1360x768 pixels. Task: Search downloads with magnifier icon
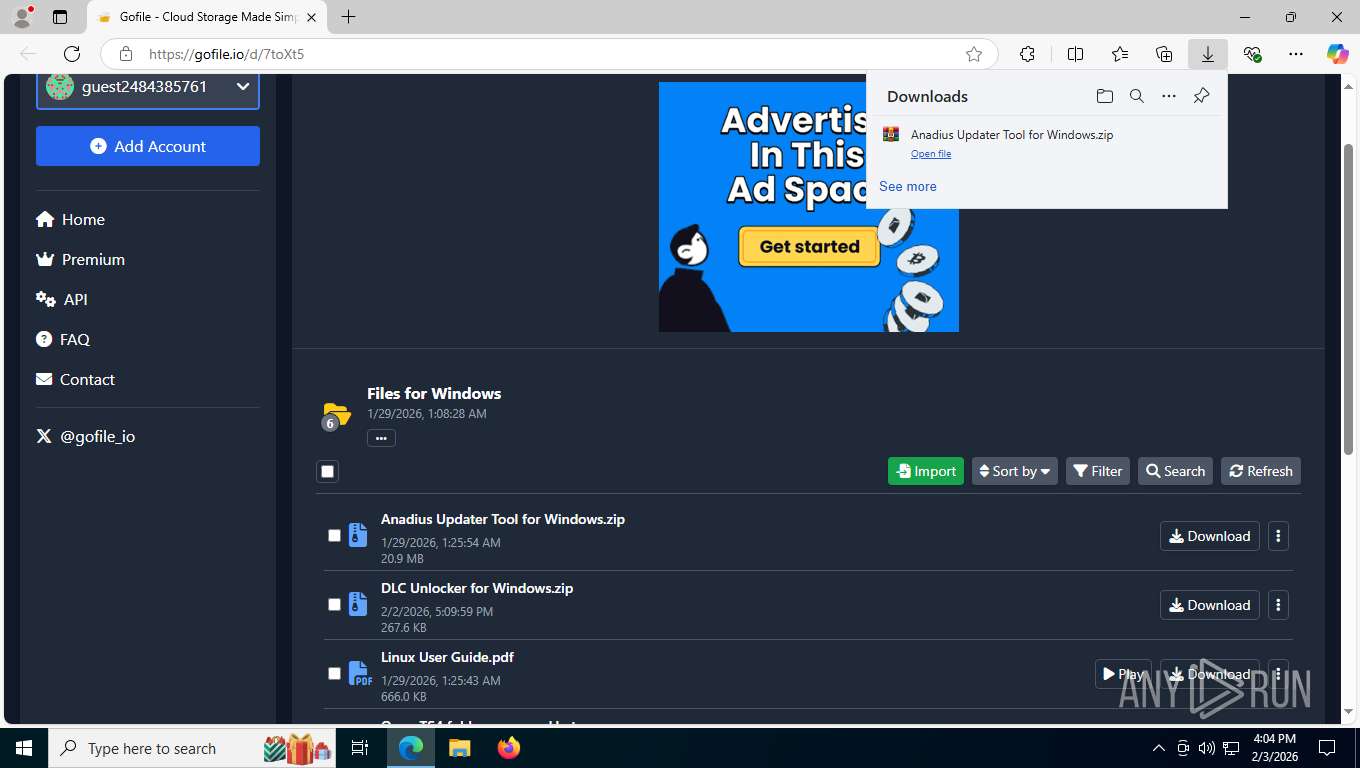click(1137, 96)
